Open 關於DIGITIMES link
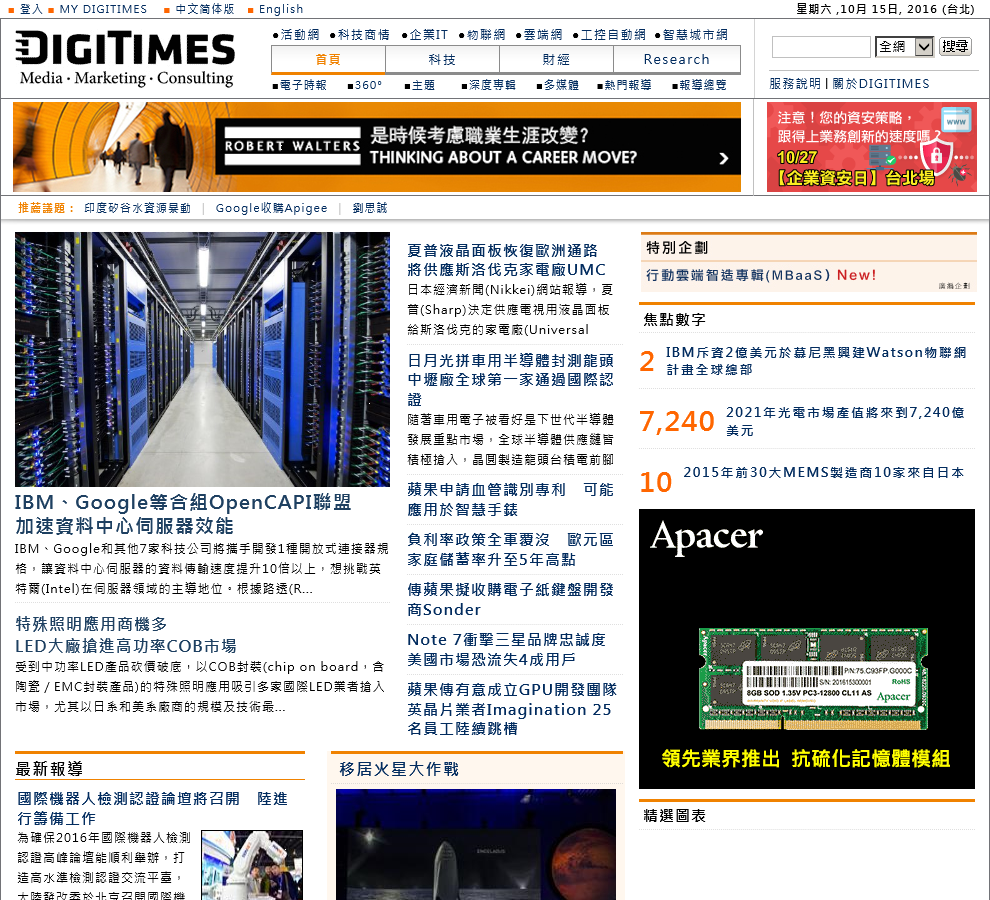The height and width of the screenshot is (900, 990). pyautogui.click(x=881, y=83)
